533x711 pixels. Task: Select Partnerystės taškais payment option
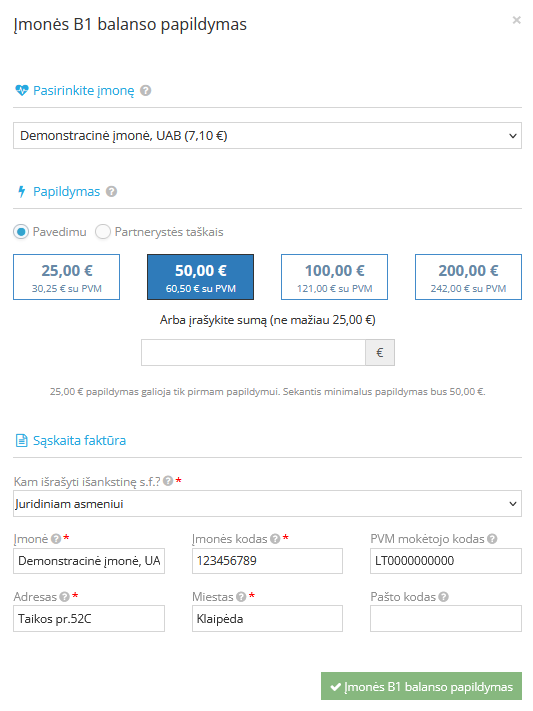(103, 232)
